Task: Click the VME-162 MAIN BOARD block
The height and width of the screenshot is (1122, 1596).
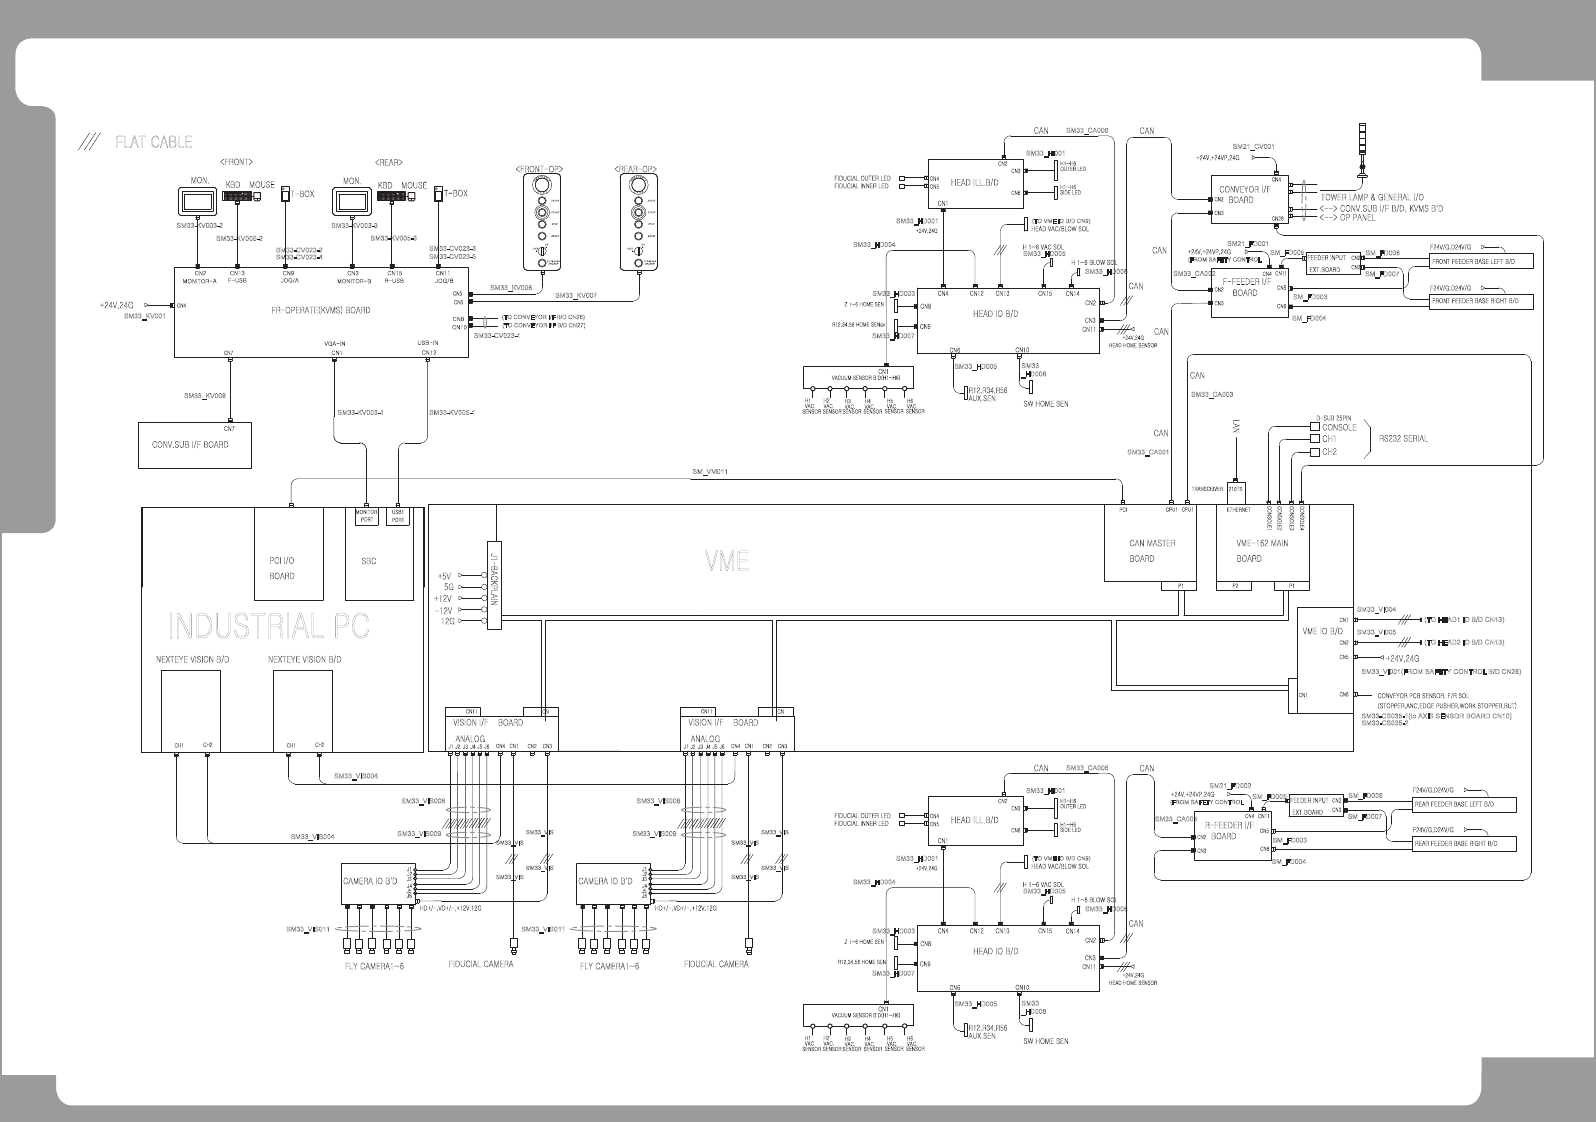Action: [x=1263, y=543]
